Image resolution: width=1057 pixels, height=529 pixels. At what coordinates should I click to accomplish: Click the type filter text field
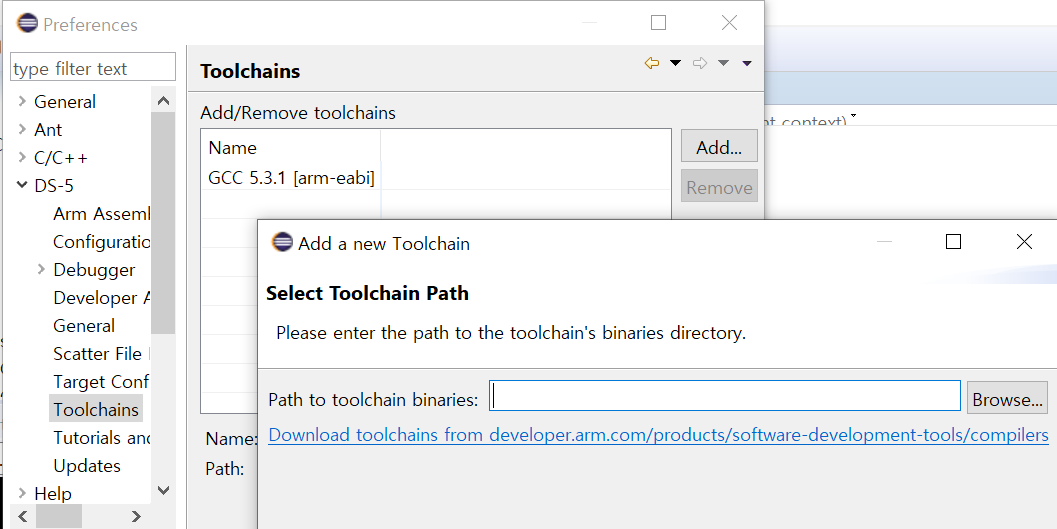[93, 68]
